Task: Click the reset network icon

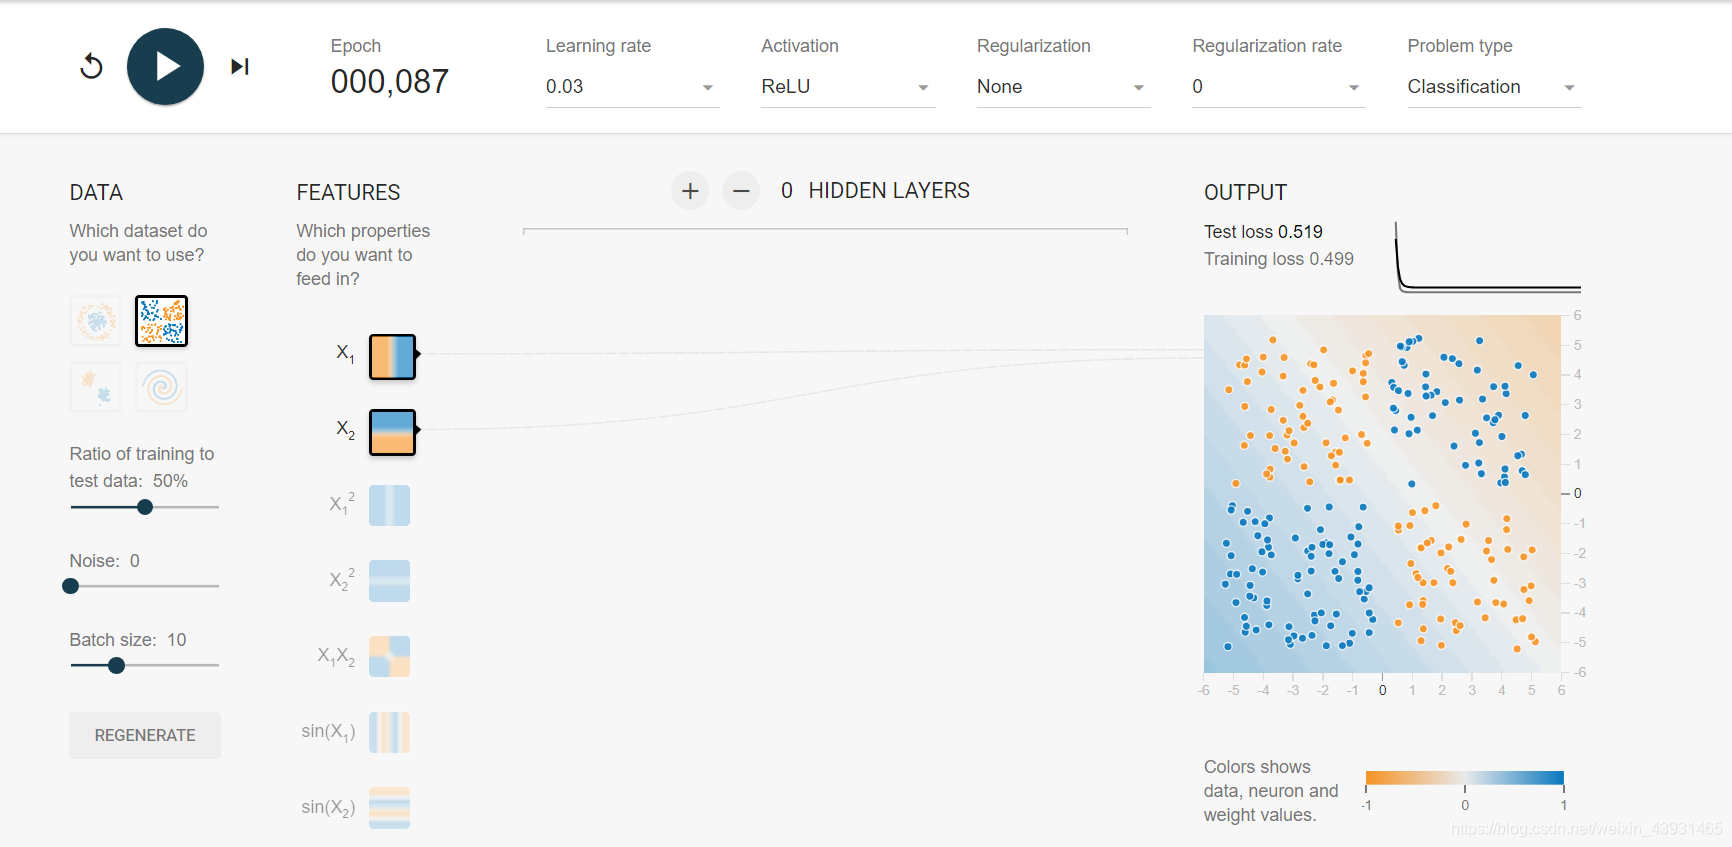Action: 91,67
